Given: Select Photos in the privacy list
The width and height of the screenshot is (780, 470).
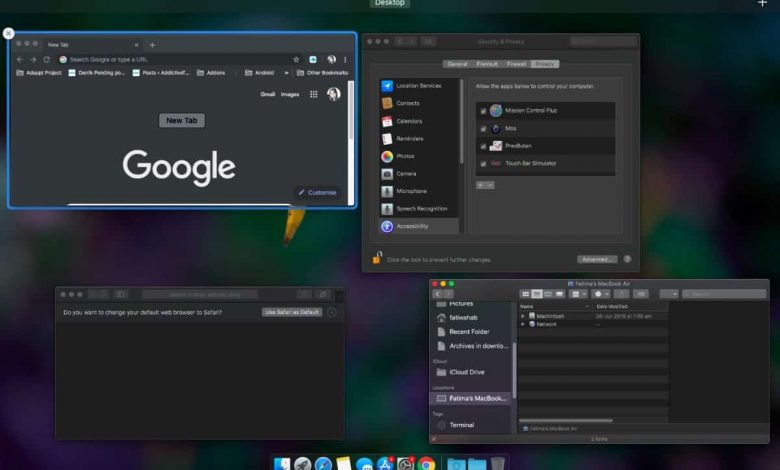Looking at the screenshot, I should click(419, 156).
